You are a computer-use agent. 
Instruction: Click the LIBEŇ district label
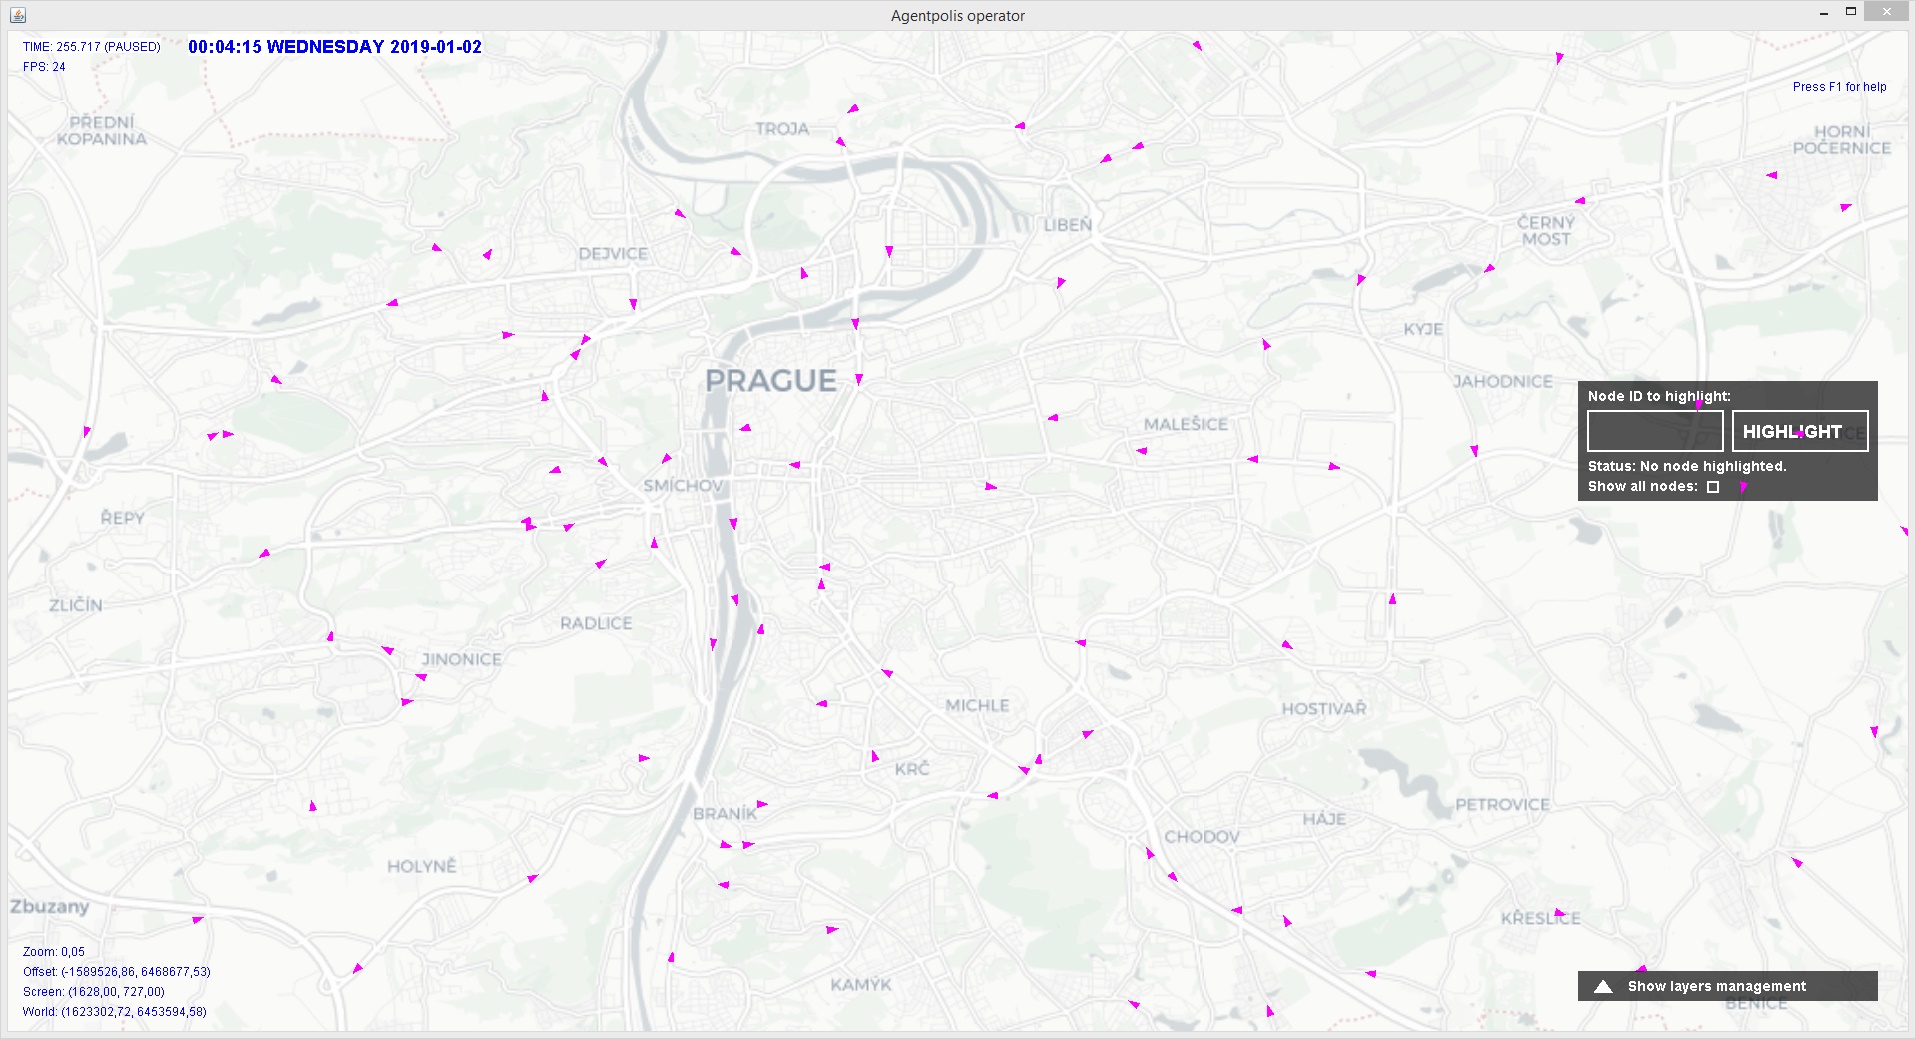coord(1068,225)
